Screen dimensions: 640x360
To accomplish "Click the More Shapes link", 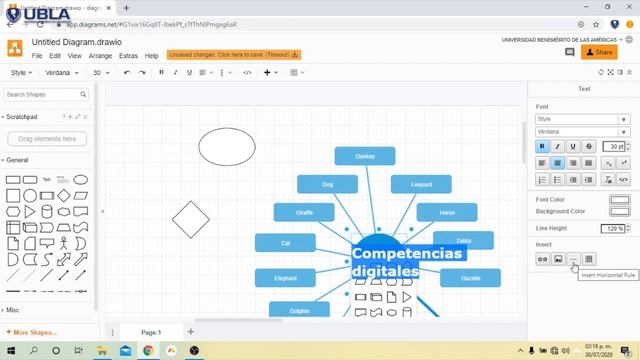I will [31, 332].
